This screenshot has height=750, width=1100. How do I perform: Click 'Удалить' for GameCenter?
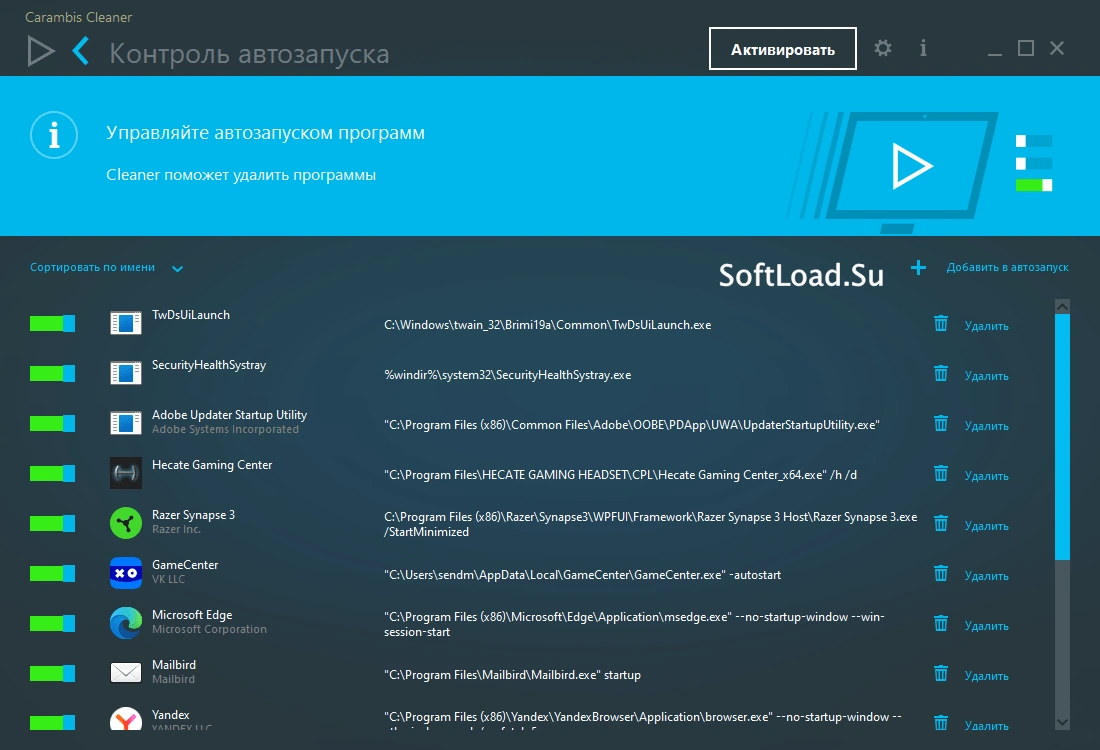pos(986,575)
